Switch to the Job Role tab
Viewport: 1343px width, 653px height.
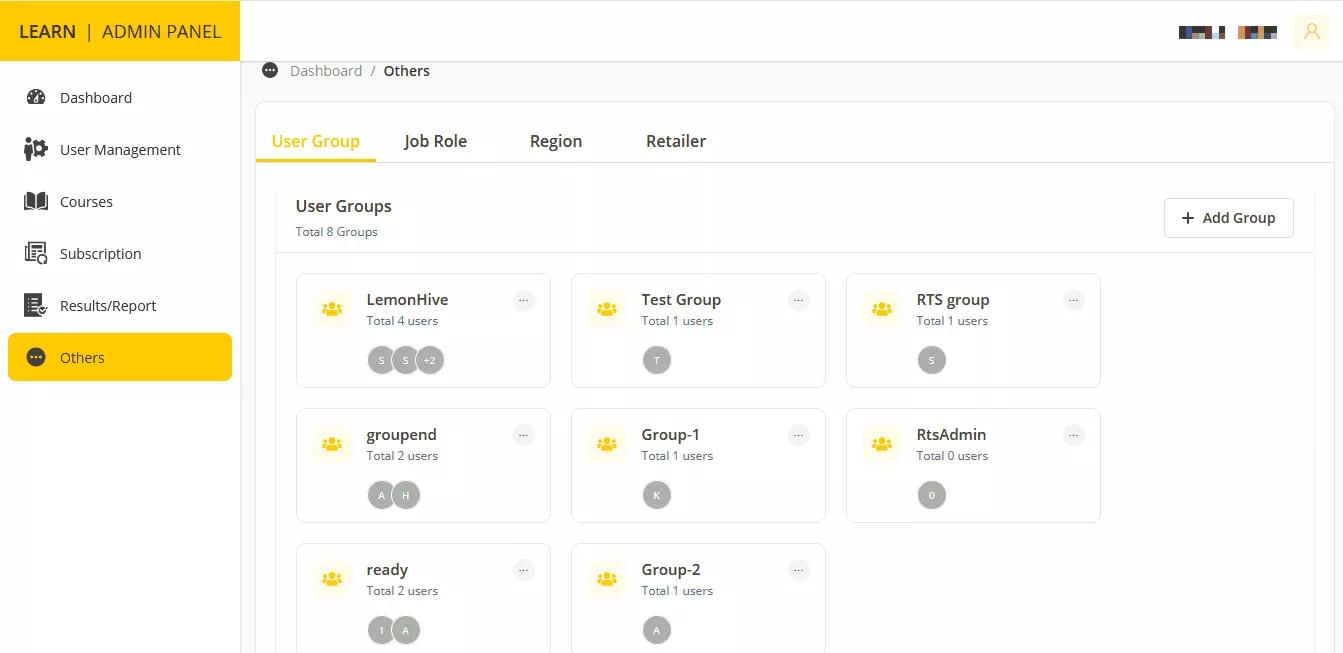[x=435, y=141]
